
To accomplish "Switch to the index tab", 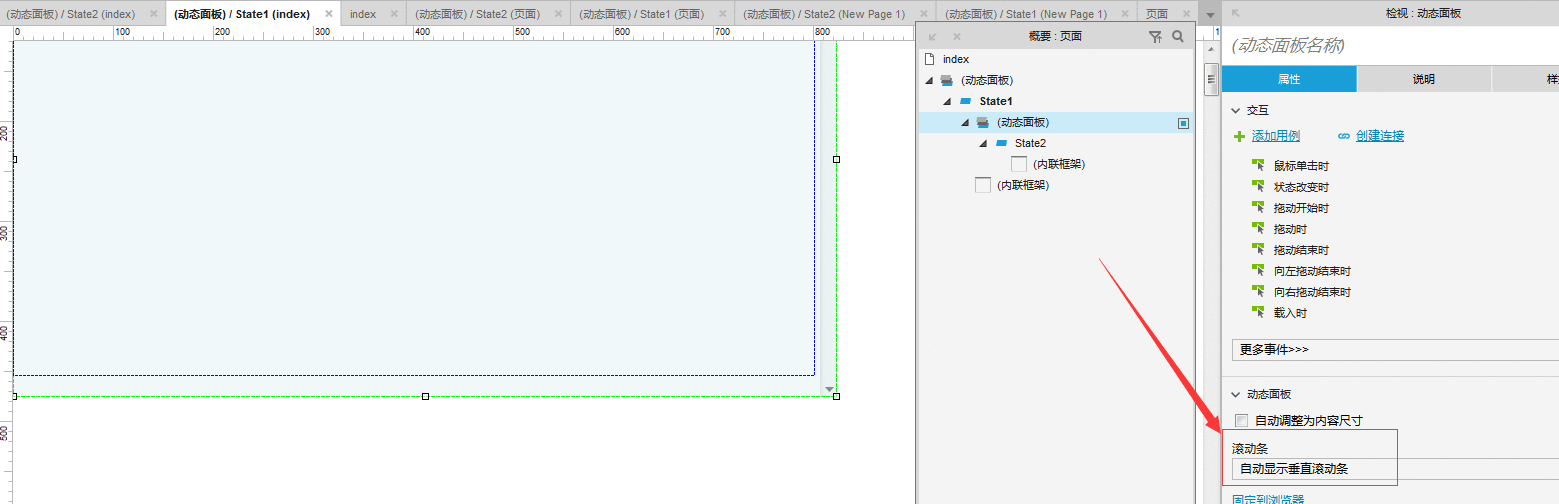I will [x=363, y=14].
